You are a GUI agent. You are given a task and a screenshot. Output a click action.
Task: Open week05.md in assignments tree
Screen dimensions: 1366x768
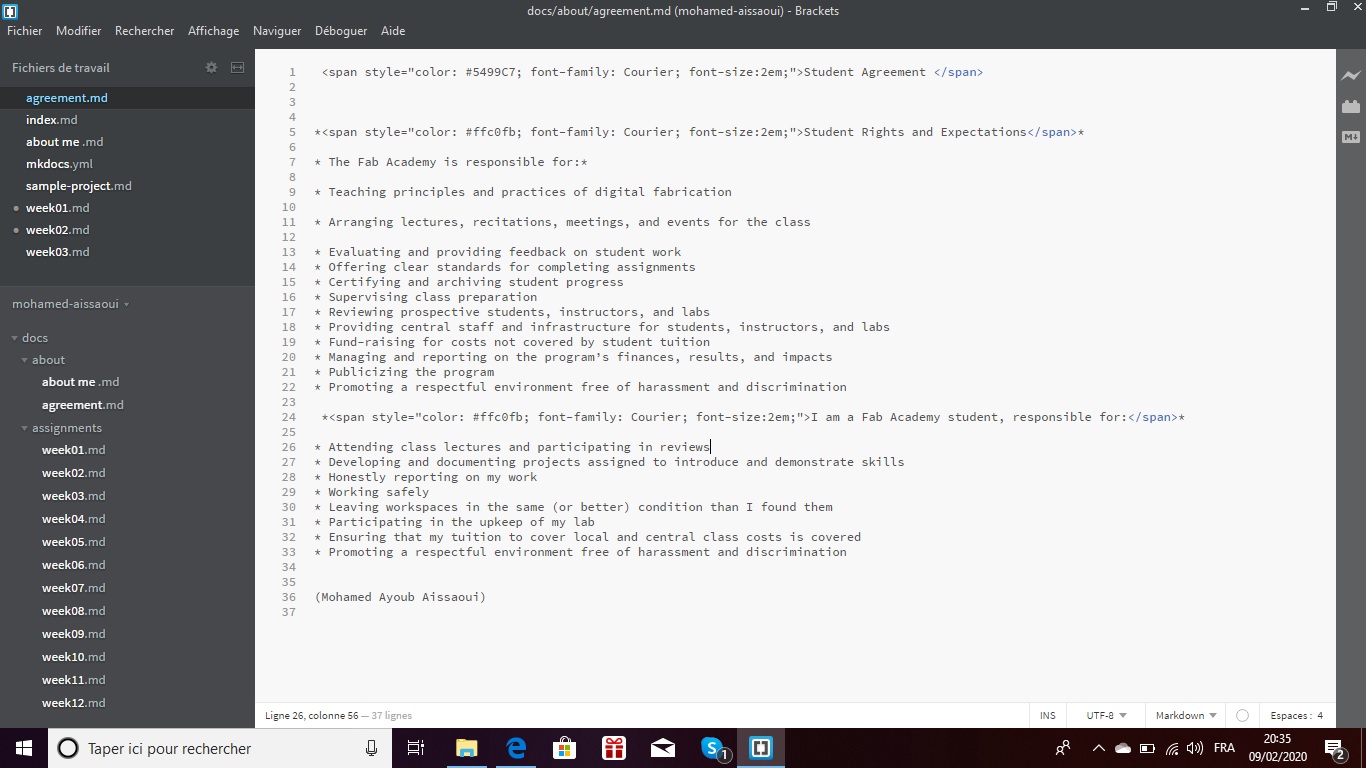point(73,542)
